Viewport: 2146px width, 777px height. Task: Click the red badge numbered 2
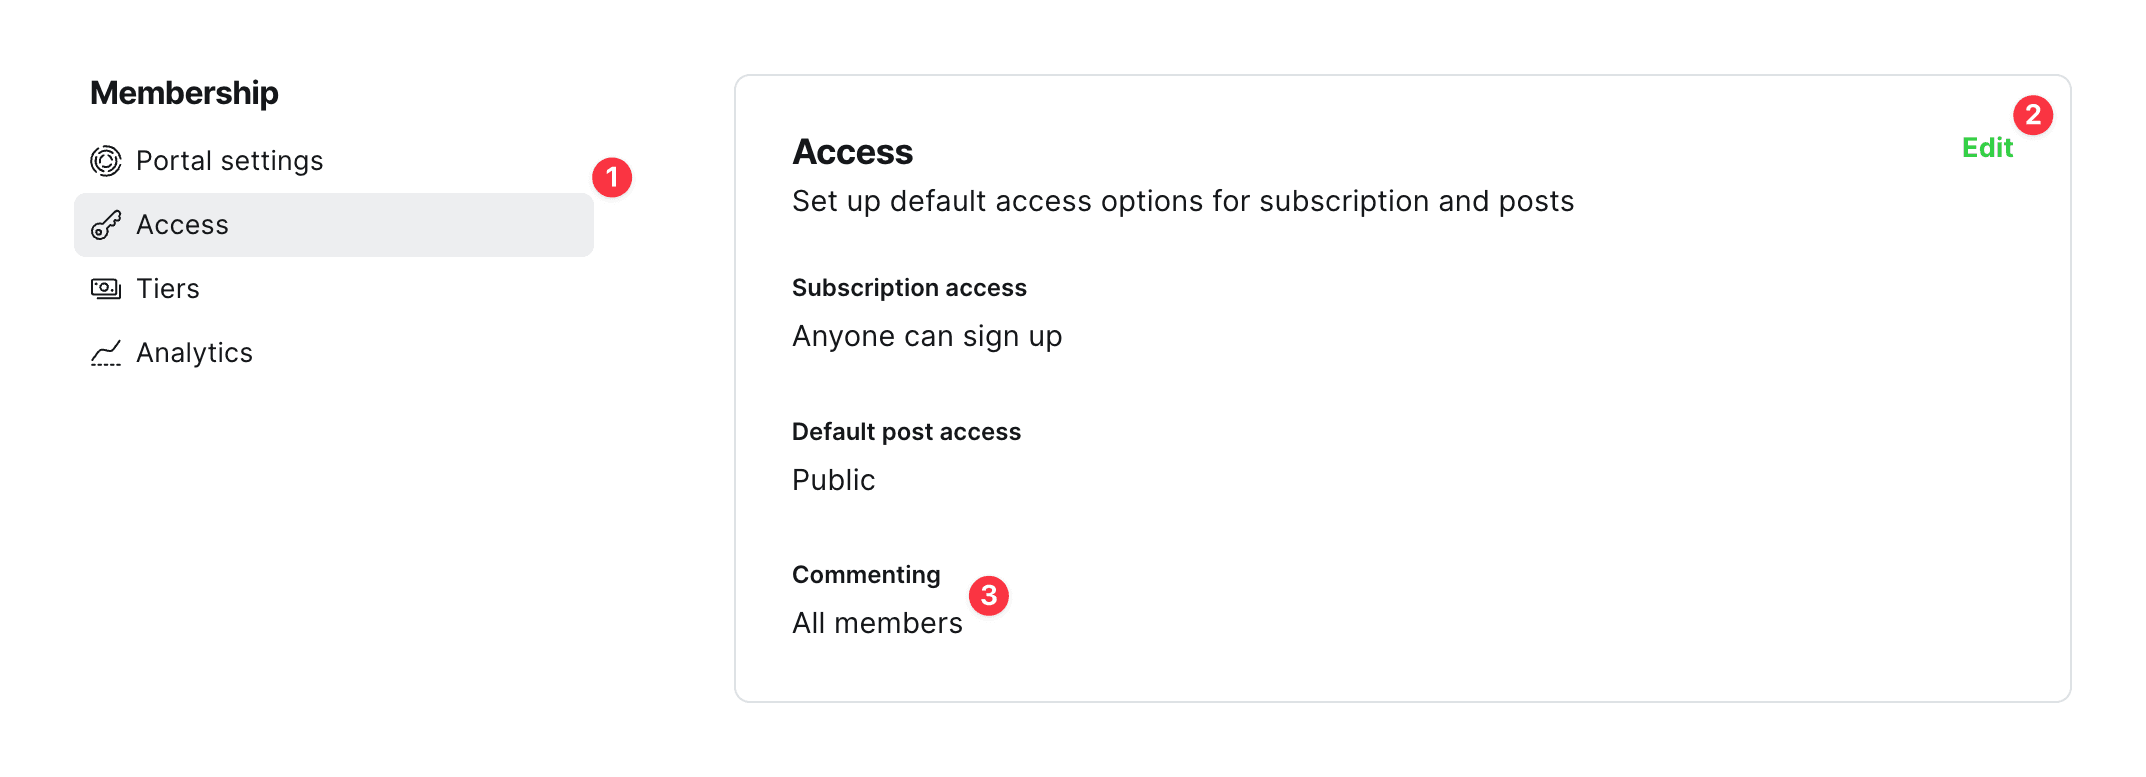2033,116
